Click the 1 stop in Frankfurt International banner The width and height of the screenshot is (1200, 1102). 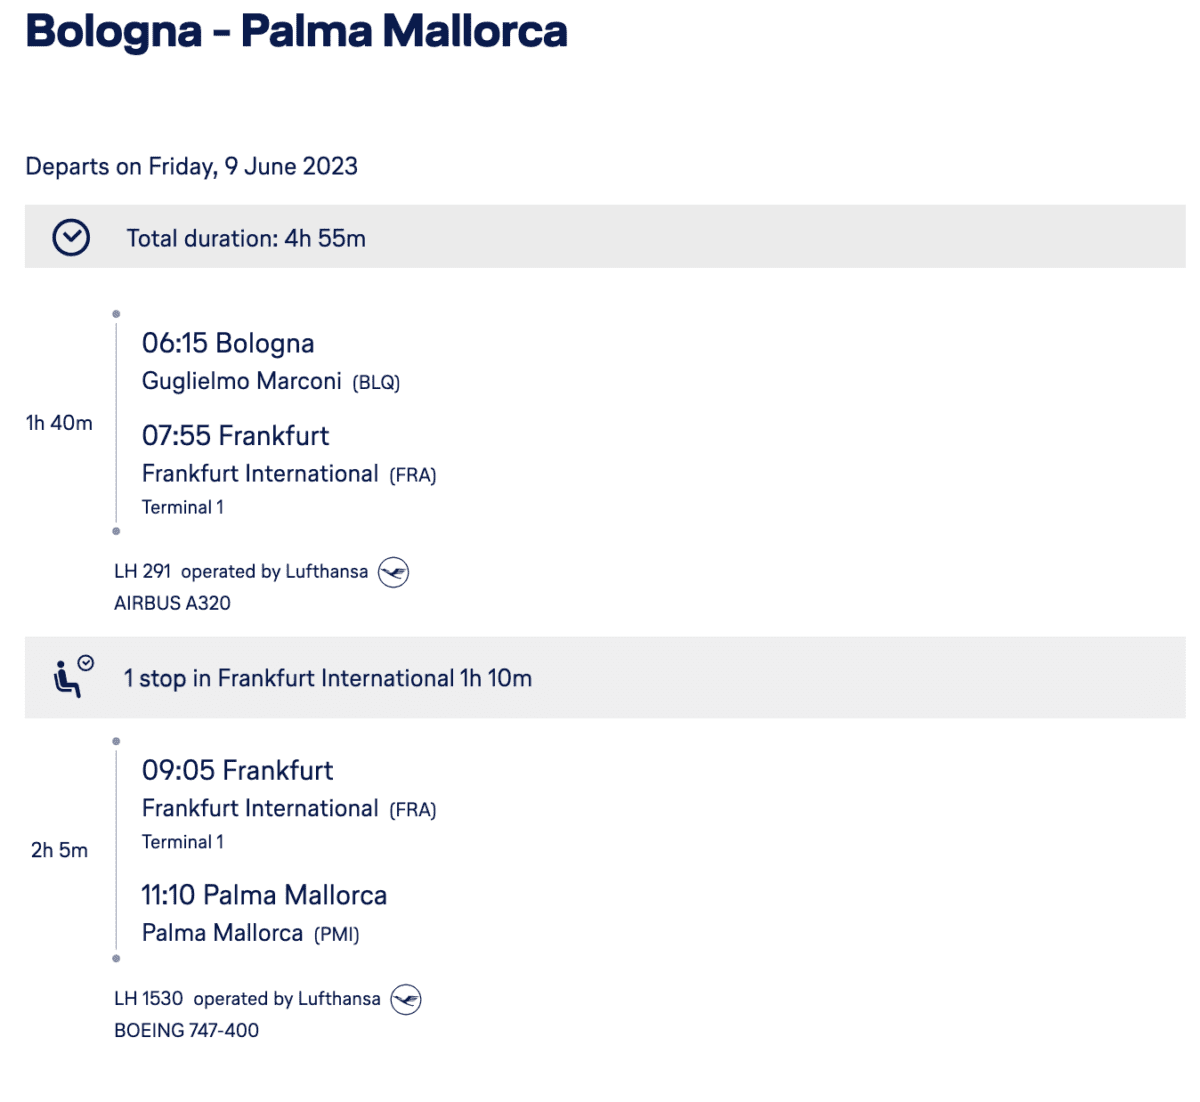click(x=605, y=677)
